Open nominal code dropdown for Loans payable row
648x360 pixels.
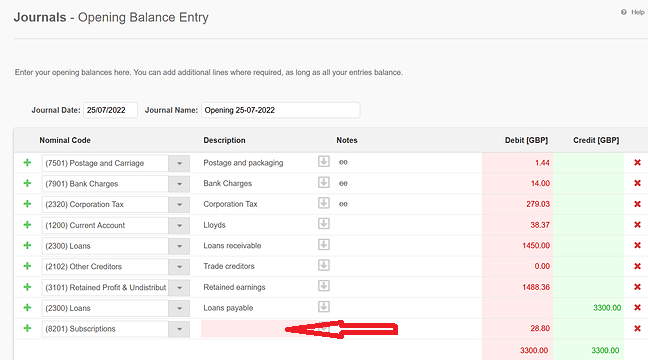(x=179, y=308)
